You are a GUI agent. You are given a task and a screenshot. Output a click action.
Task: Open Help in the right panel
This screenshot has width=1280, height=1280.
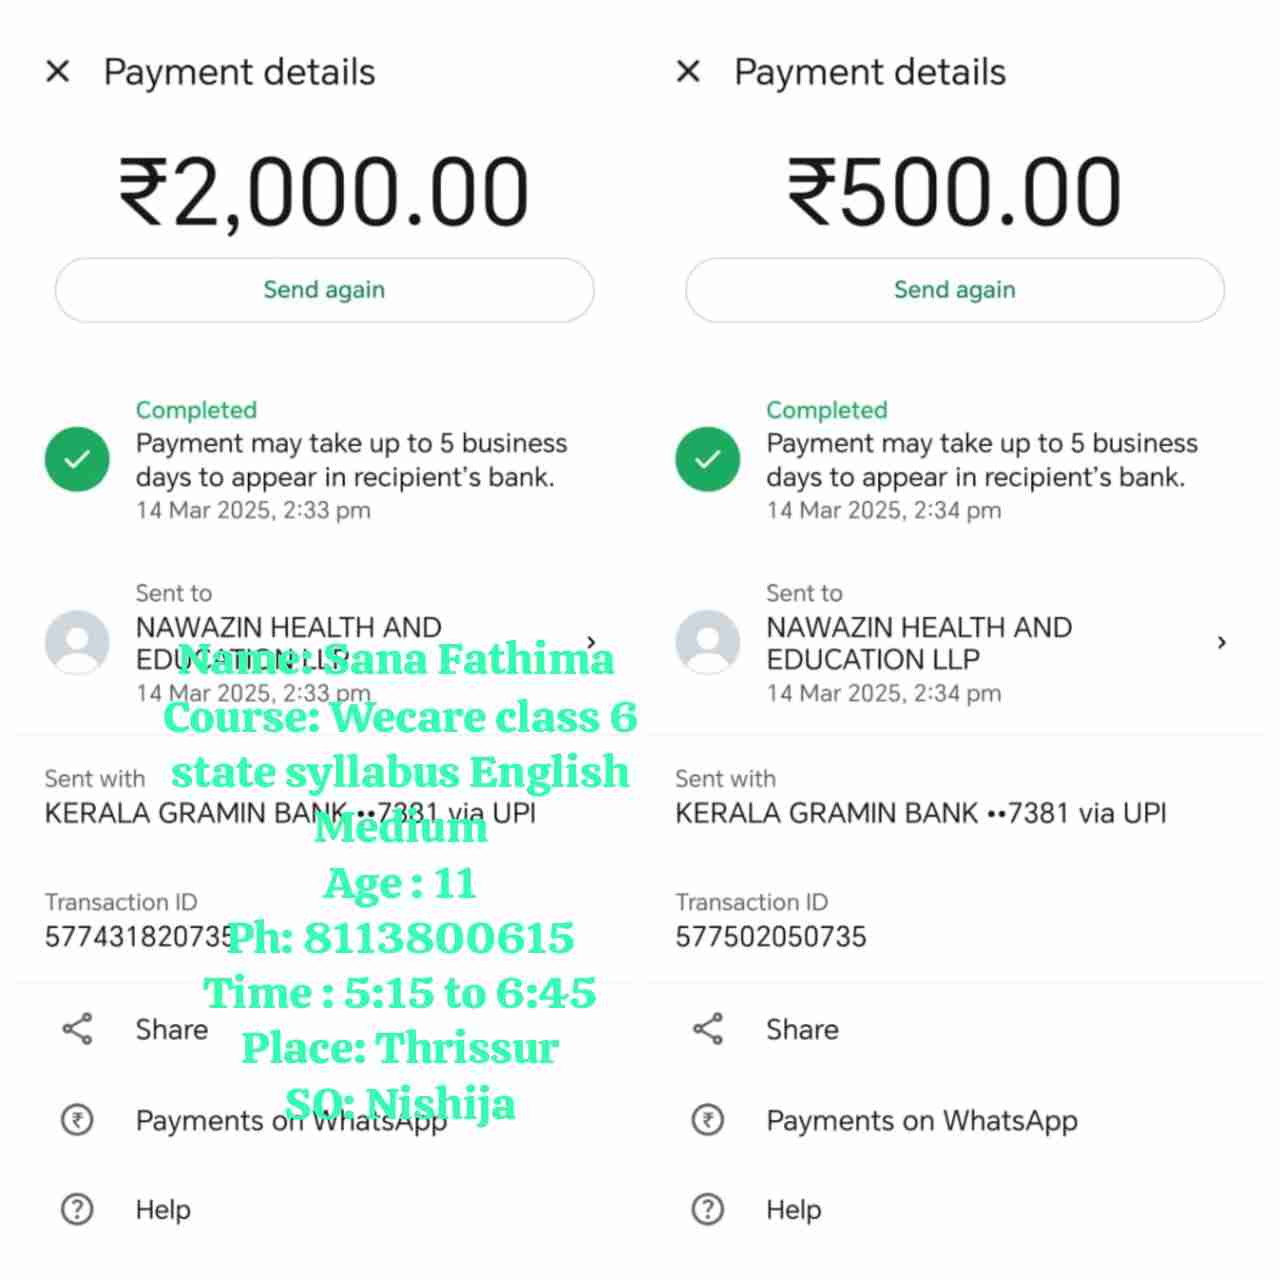pos(793,1210)
